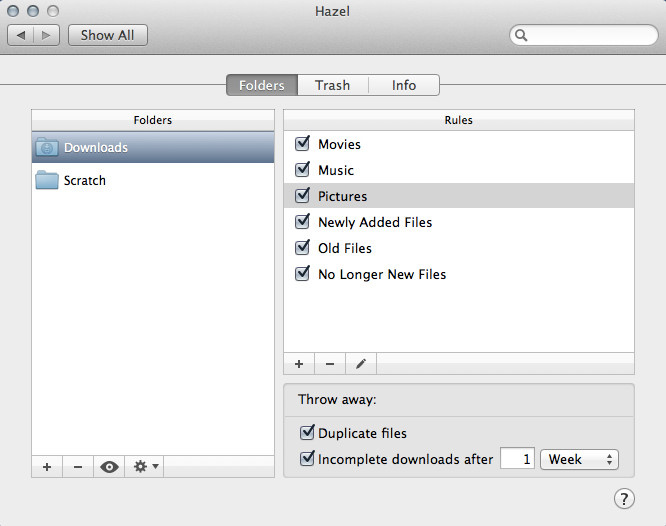Go forward with the right arrow button

[x=46, y=35]
